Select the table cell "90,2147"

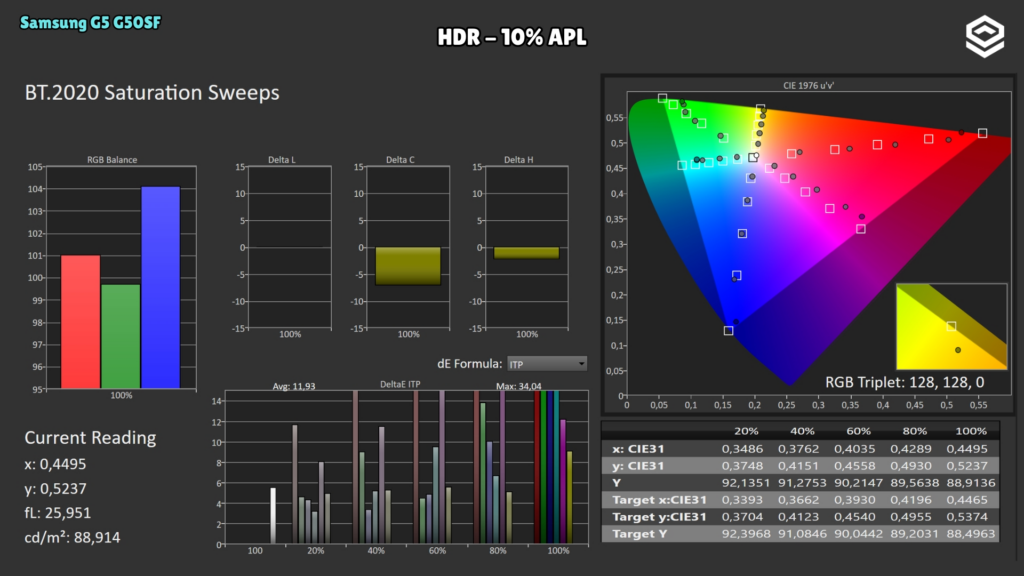[x=858, y=483]
